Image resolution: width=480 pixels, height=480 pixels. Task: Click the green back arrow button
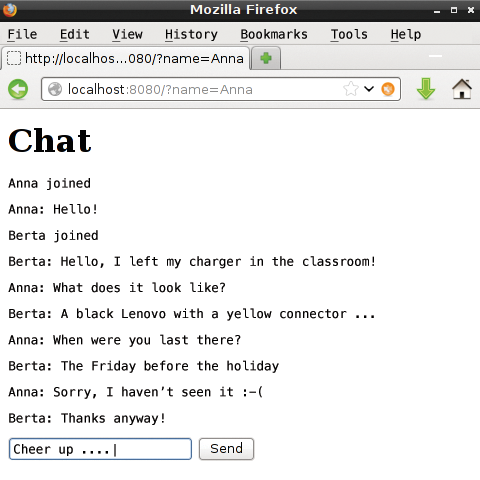pos(18,89)
